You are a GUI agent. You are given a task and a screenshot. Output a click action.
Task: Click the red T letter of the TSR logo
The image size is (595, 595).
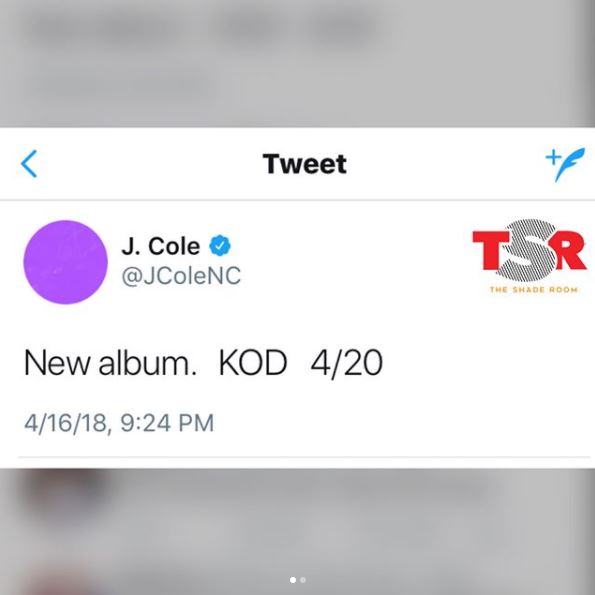(x=490, y=251)
